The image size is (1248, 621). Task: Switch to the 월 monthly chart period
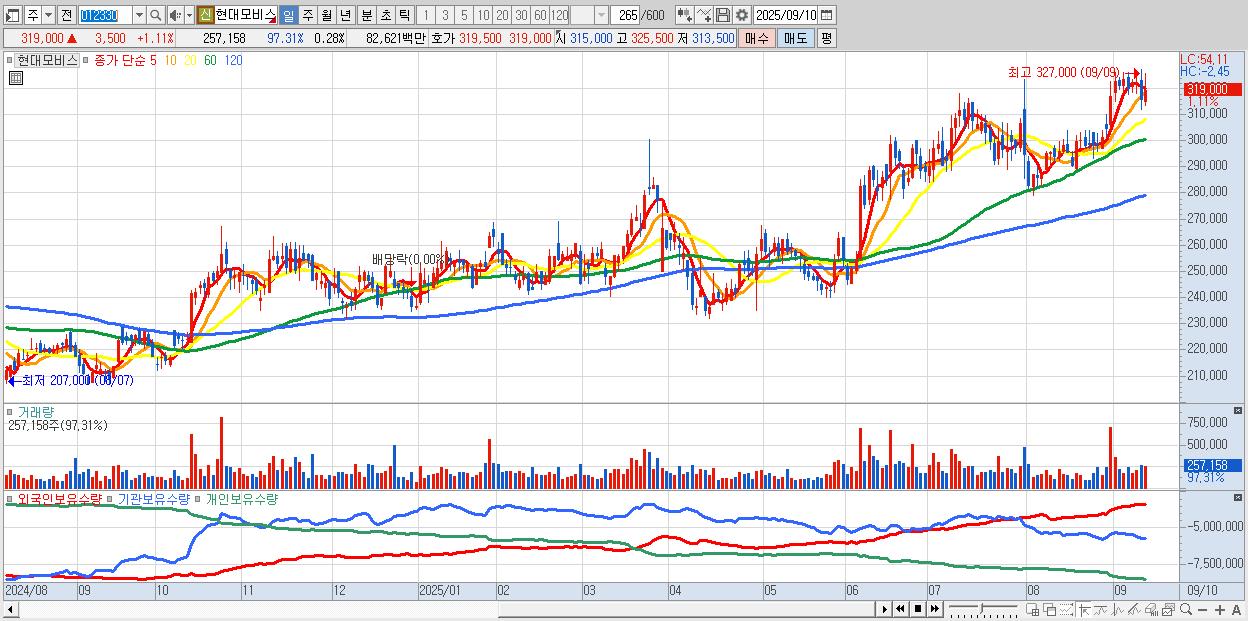(326, 15)
